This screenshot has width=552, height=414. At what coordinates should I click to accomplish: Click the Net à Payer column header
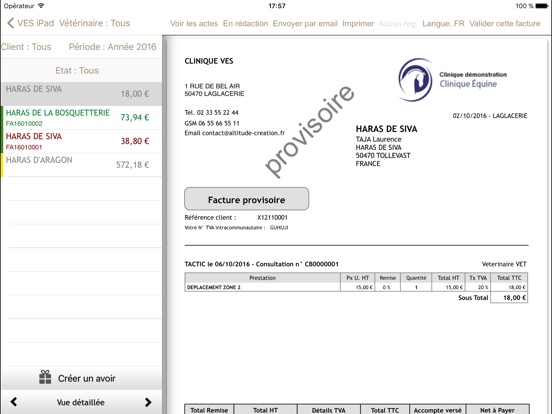[x=497, y=410]
